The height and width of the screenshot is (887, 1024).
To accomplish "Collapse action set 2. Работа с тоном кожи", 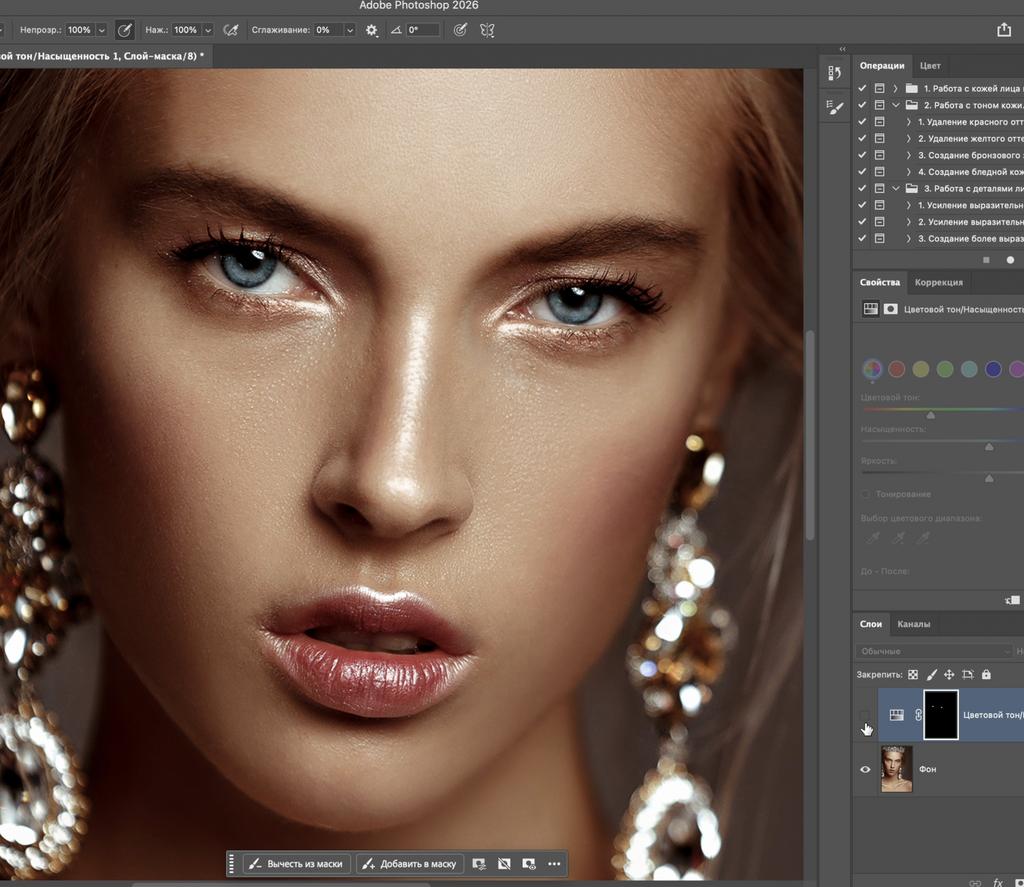I will pos(895,105).
